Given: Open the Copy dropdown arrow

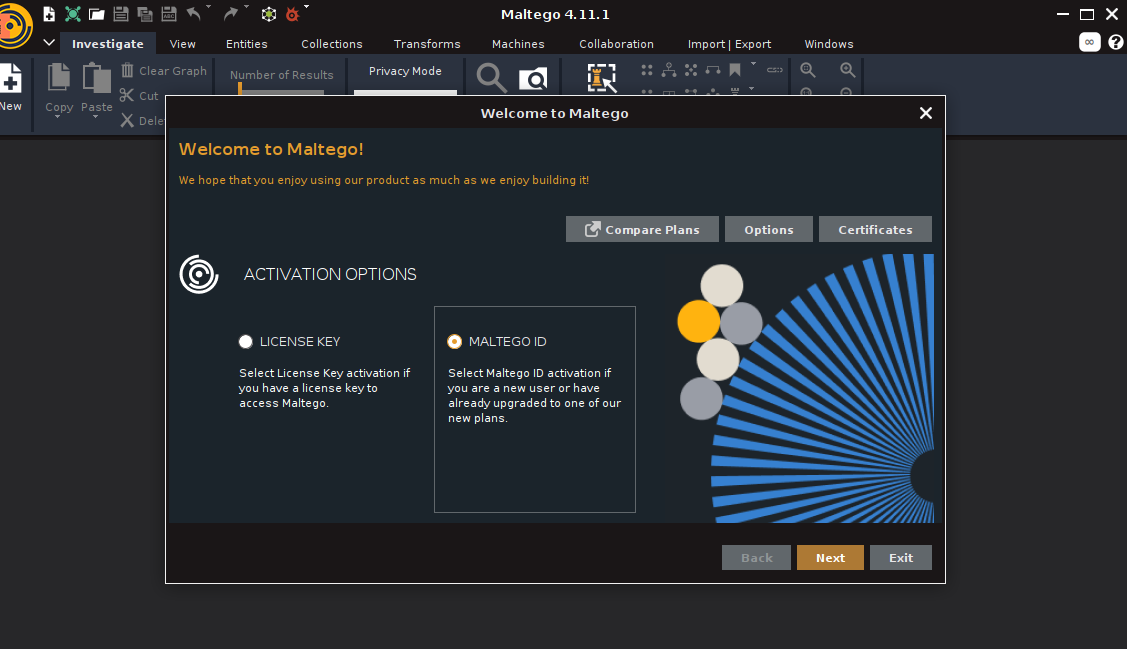Looking at the screenshot, I should (x=58, y=116).
